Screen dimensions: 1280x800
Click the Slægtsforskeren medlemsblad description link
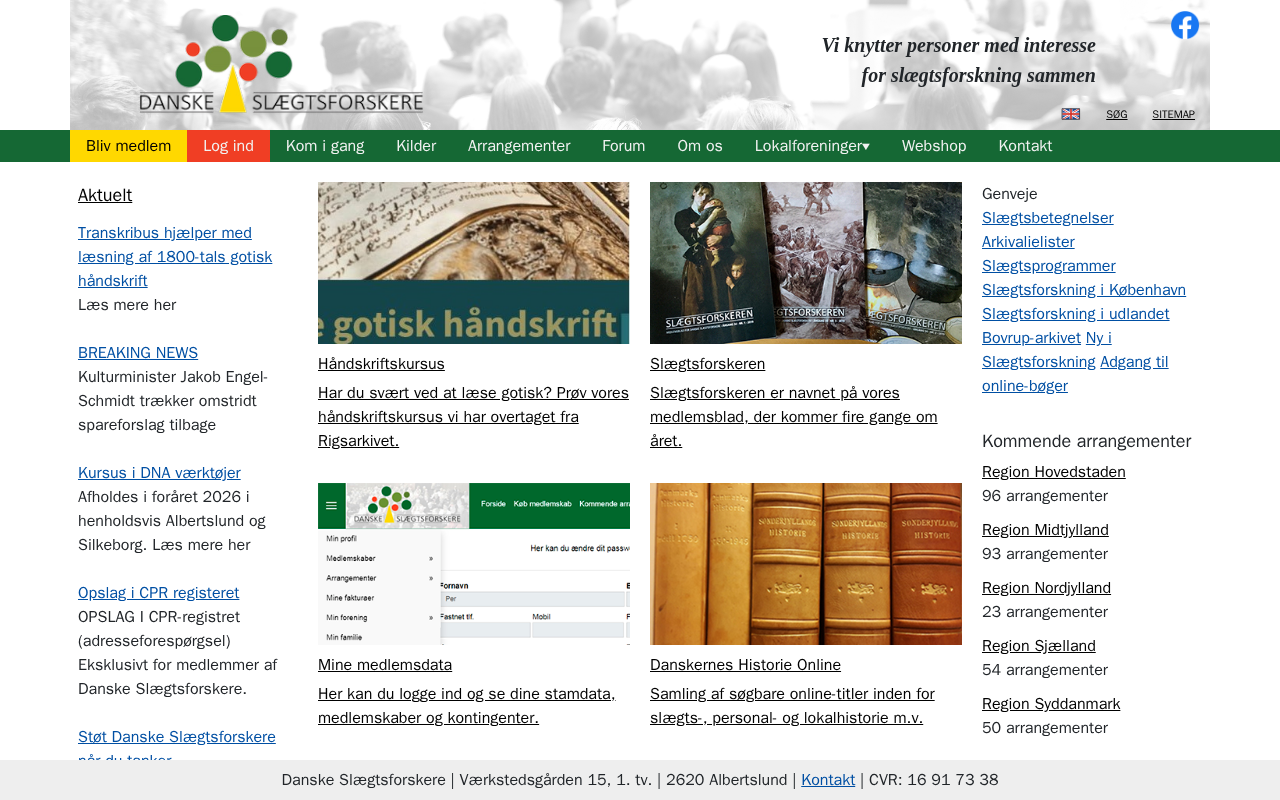tap(794, 417)
